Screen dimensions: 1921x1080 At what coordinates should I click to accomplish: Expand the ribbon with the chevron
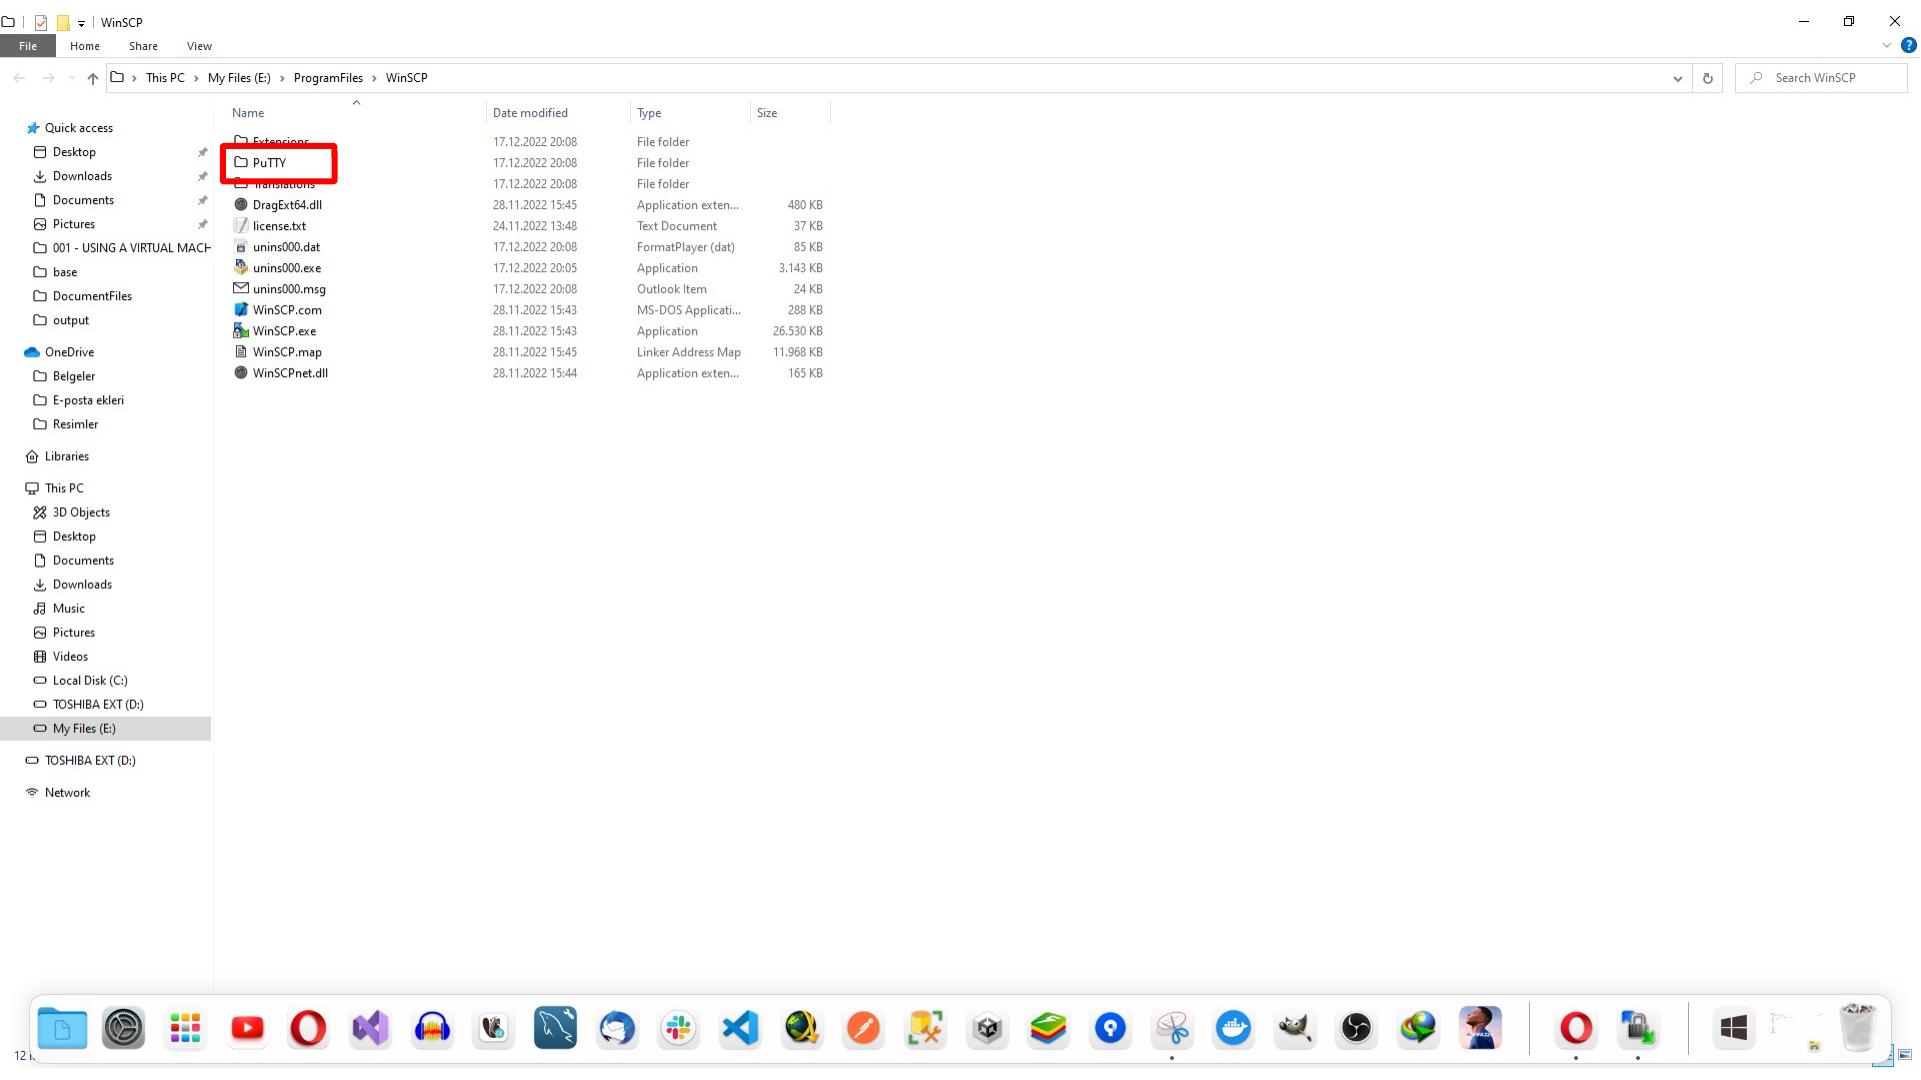(1887, 45)
